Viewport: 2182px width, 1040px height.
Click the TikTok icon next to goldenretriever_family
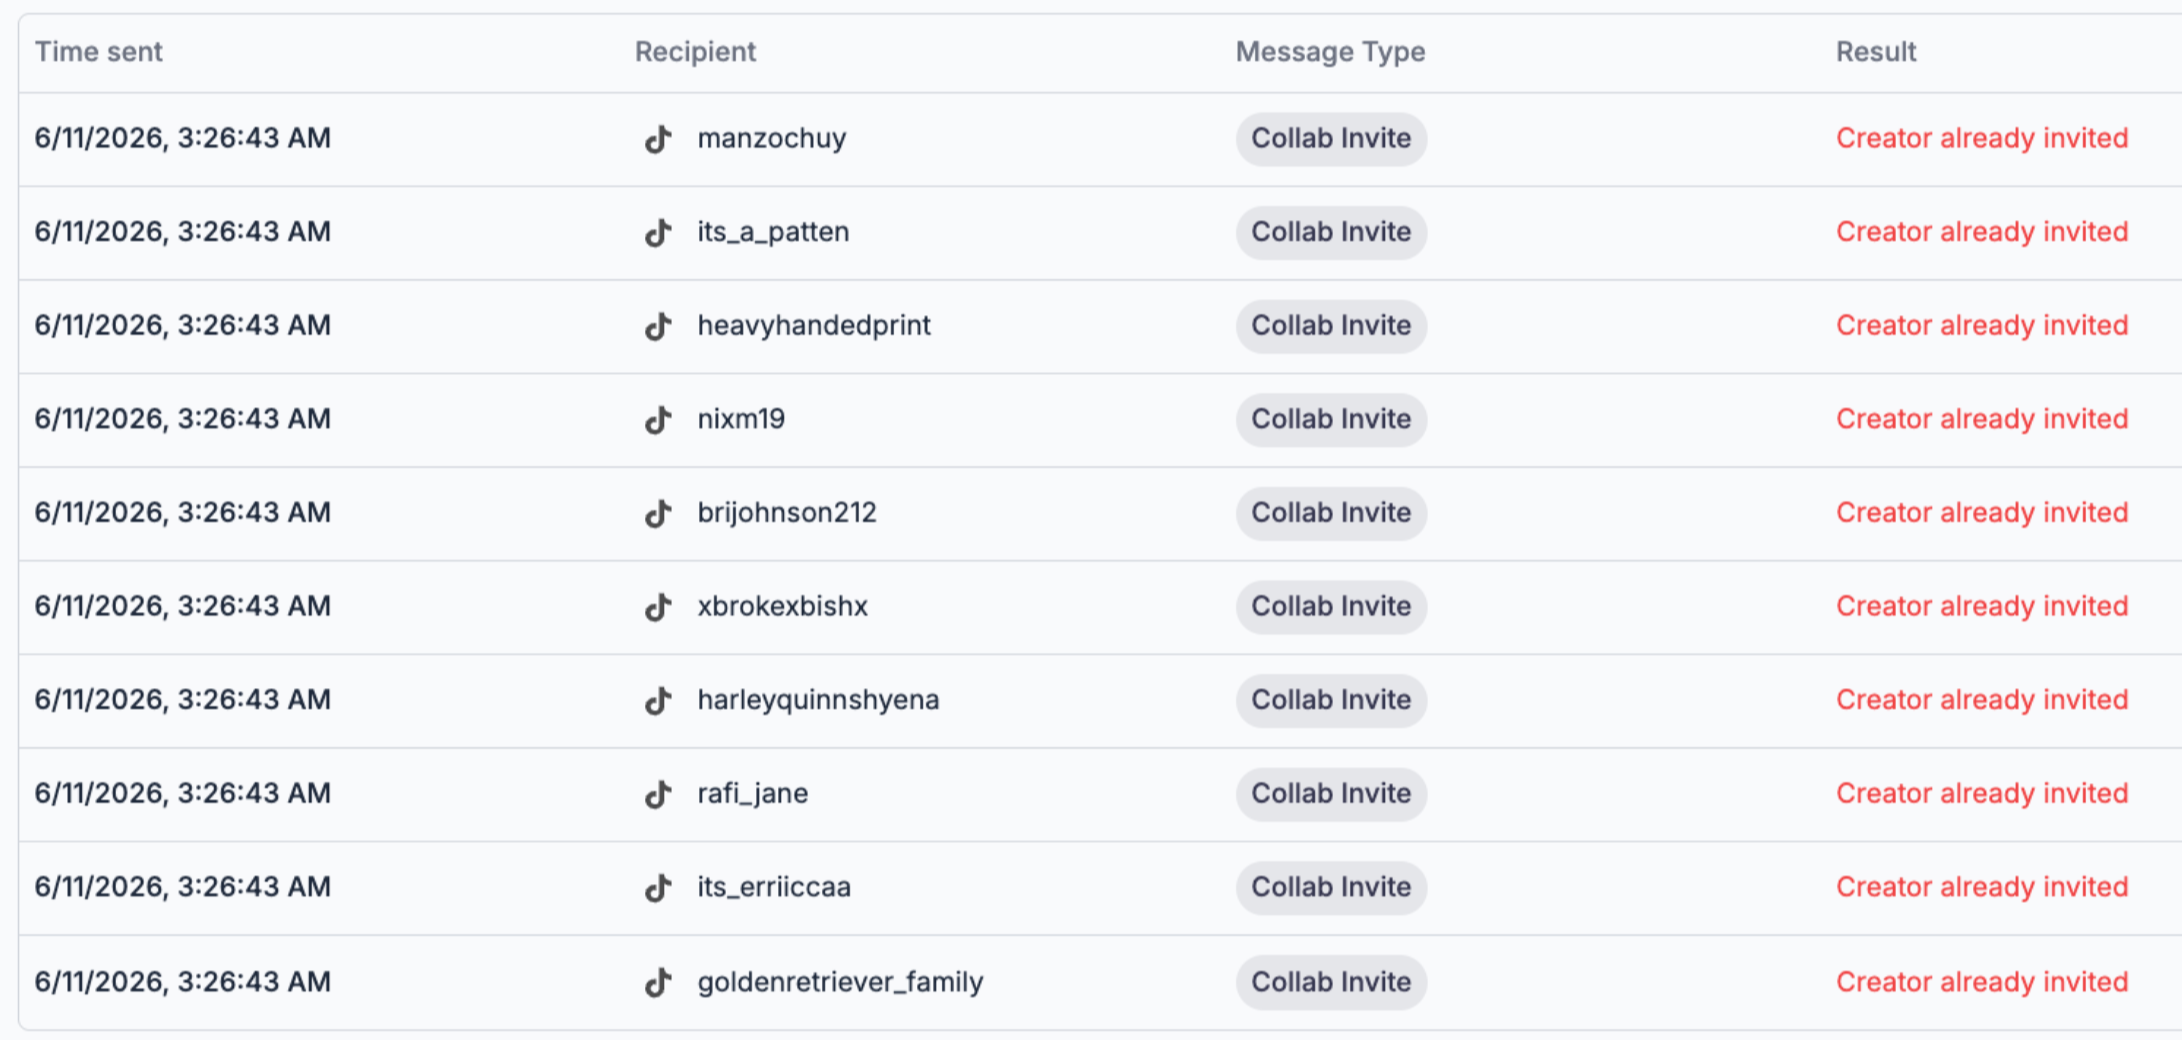(x=657, y=983)
